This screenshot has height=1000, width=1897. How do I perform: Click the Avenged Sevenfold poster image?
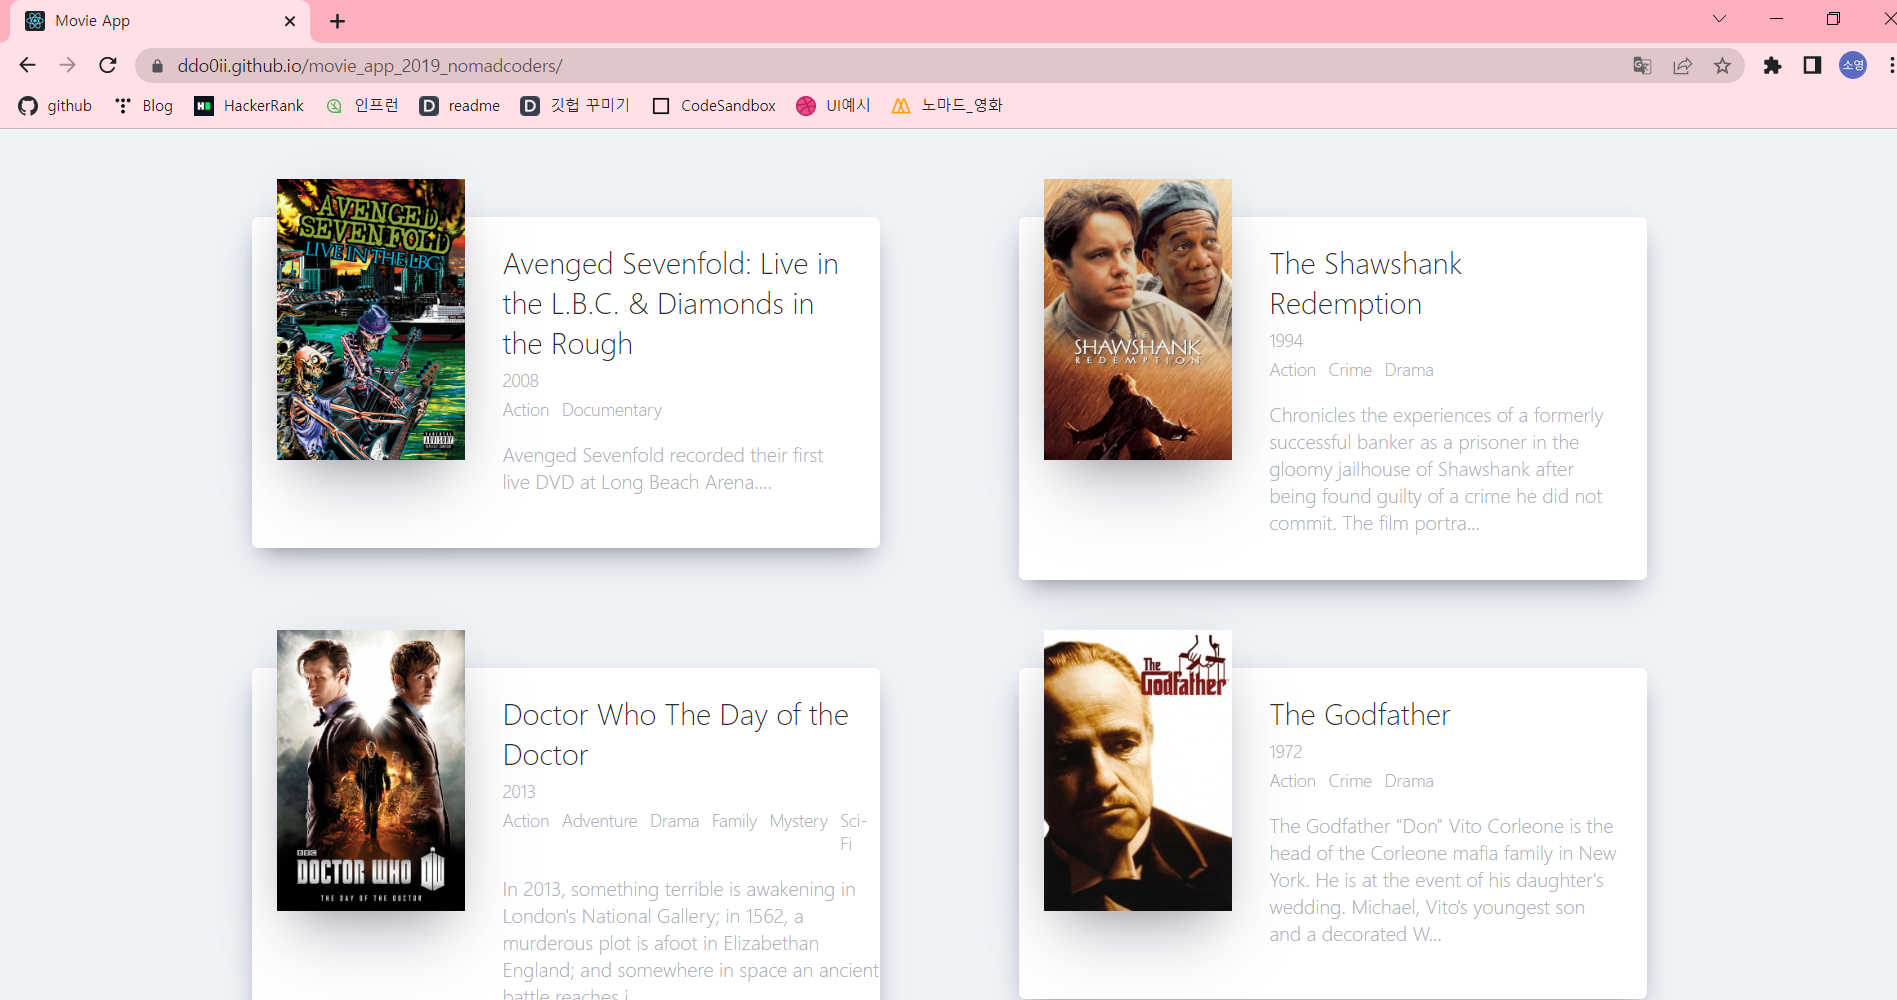pyautogui.click(x=371, y=319)
